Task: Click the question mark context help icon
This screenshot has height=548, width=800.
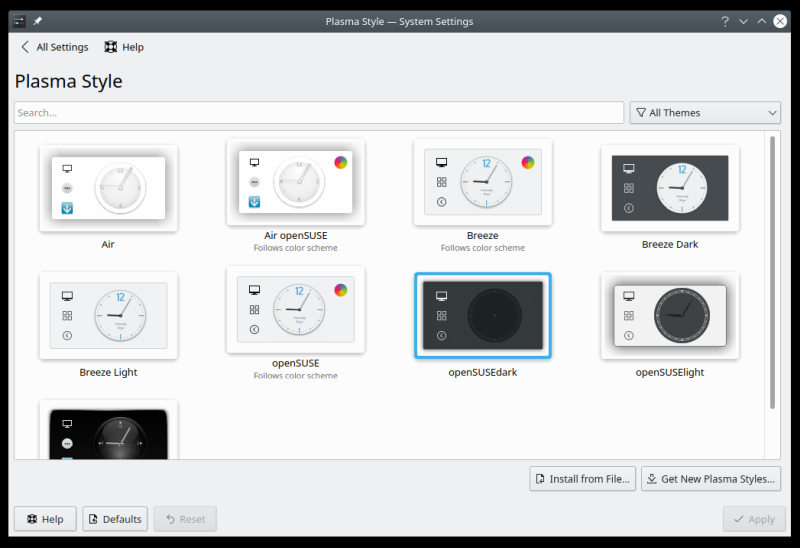Action: pyautogui.click(x=725, y=21)
